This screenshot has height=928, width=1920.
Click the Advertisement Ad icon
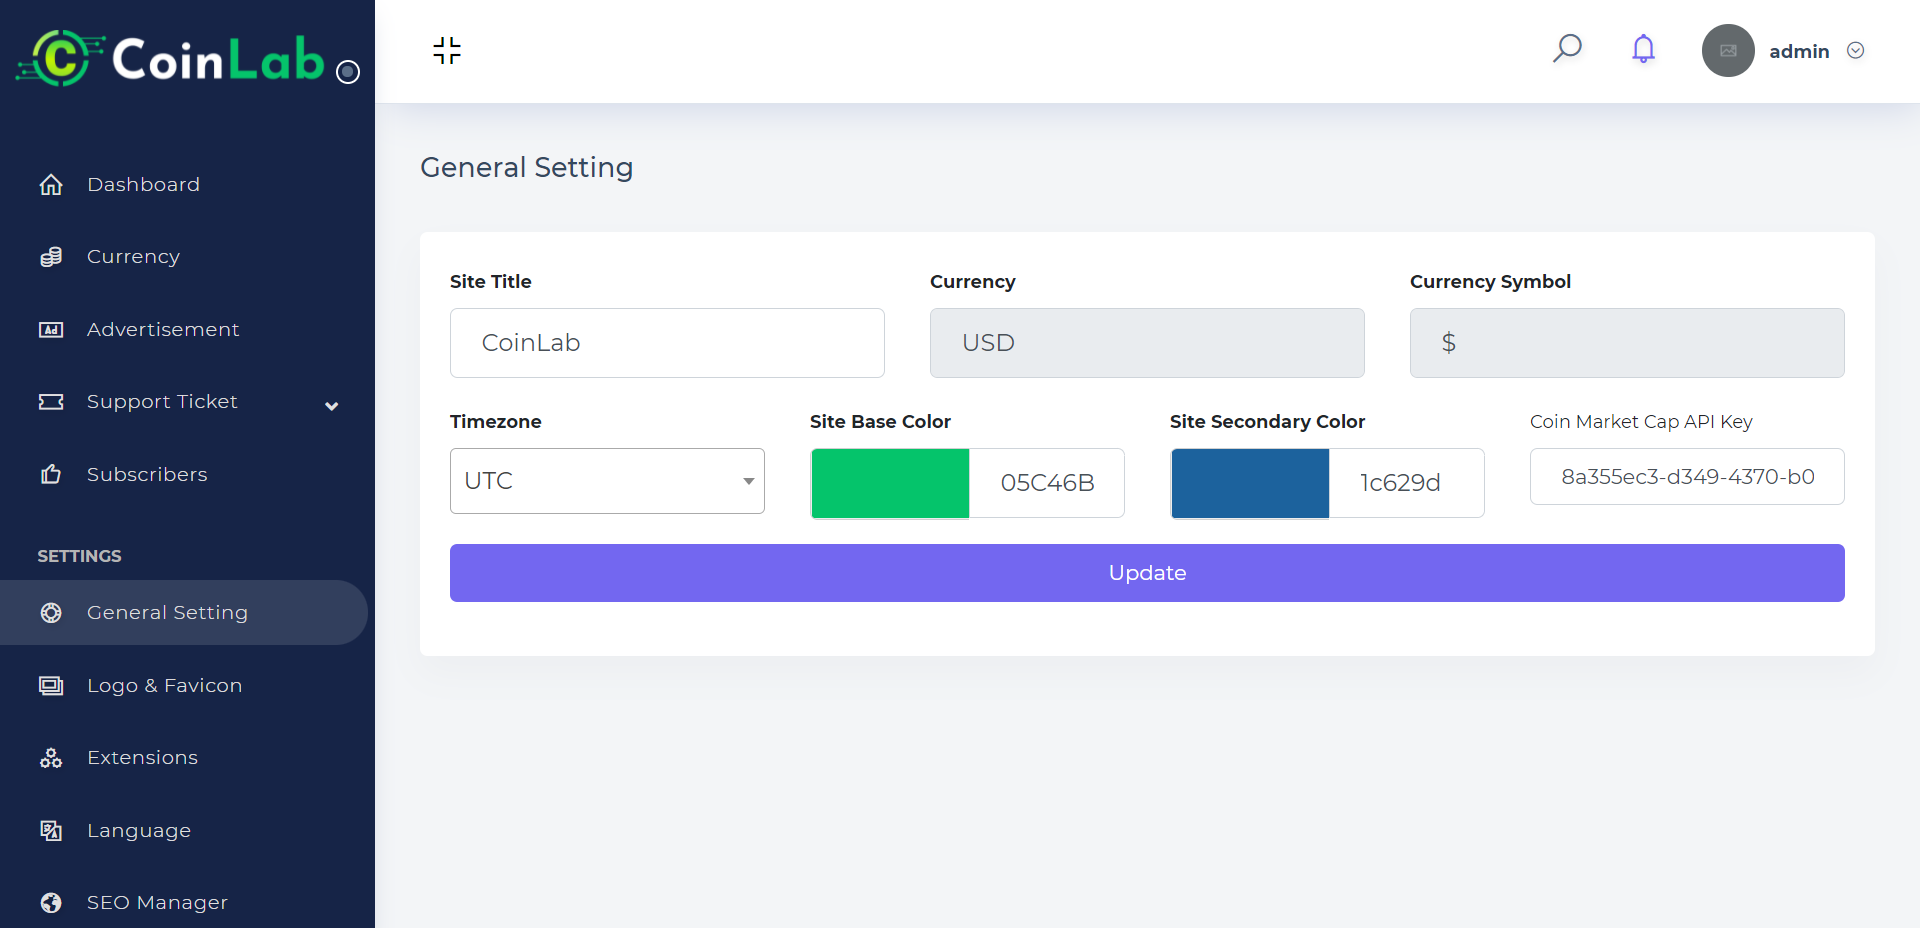point(51,330)
